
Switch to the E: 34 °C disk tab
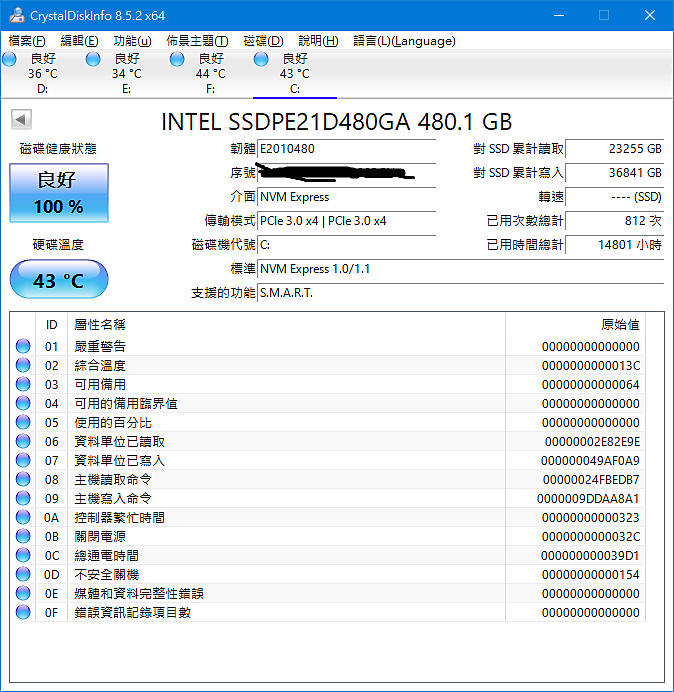tap(127, 73)
